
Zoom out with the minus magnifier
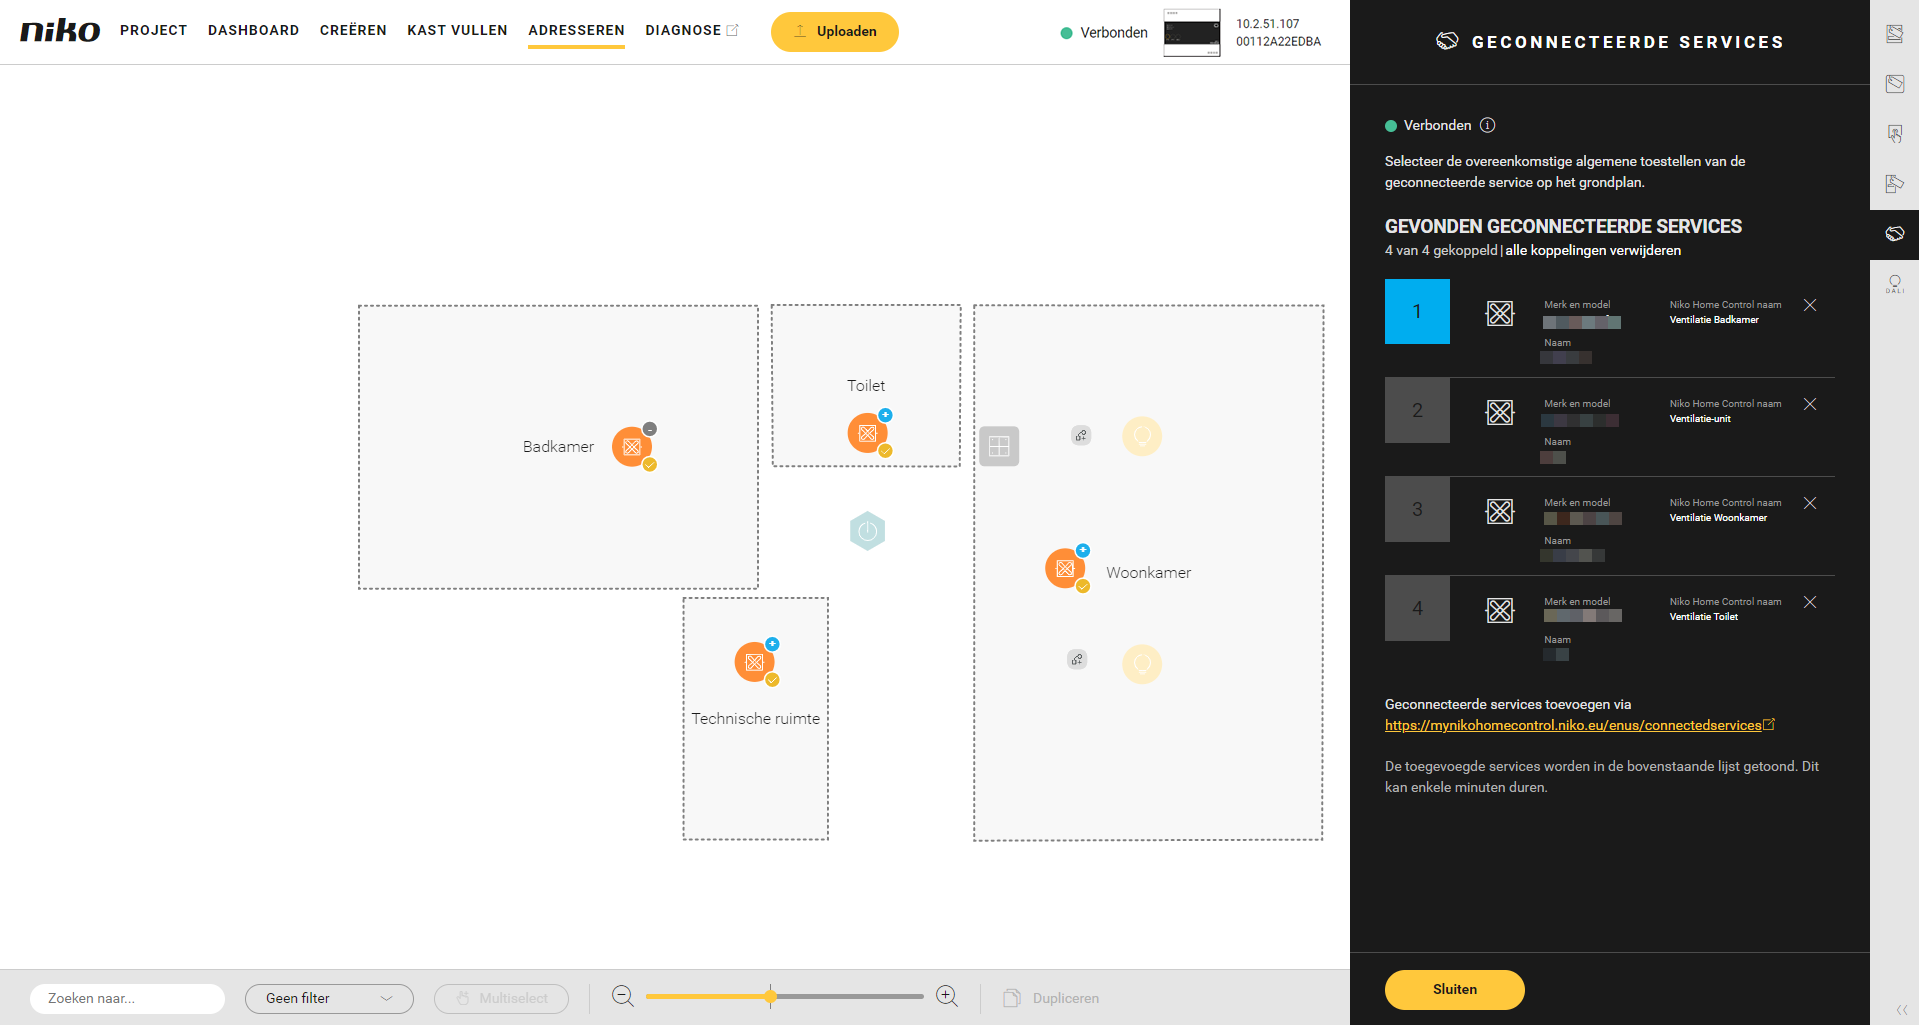coord(622,996)
